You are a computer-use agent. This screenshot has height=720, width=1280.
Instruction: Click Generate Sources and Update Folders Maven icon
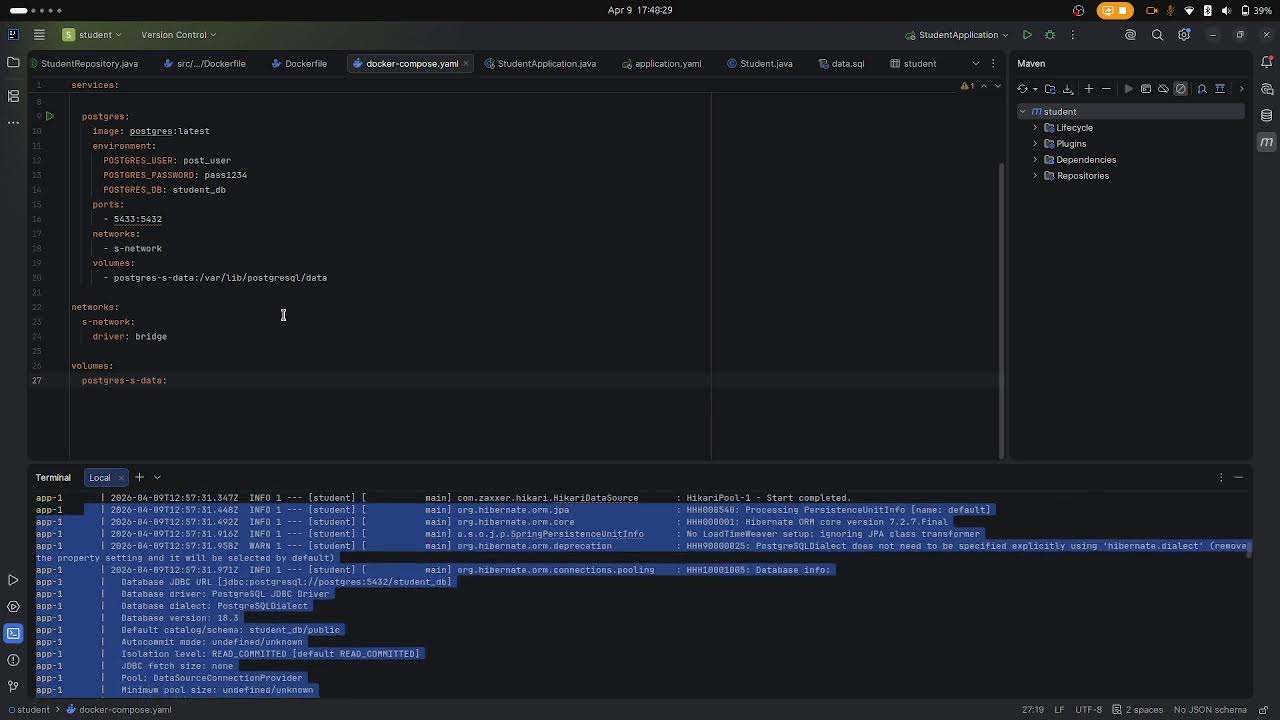(1050, 89)
